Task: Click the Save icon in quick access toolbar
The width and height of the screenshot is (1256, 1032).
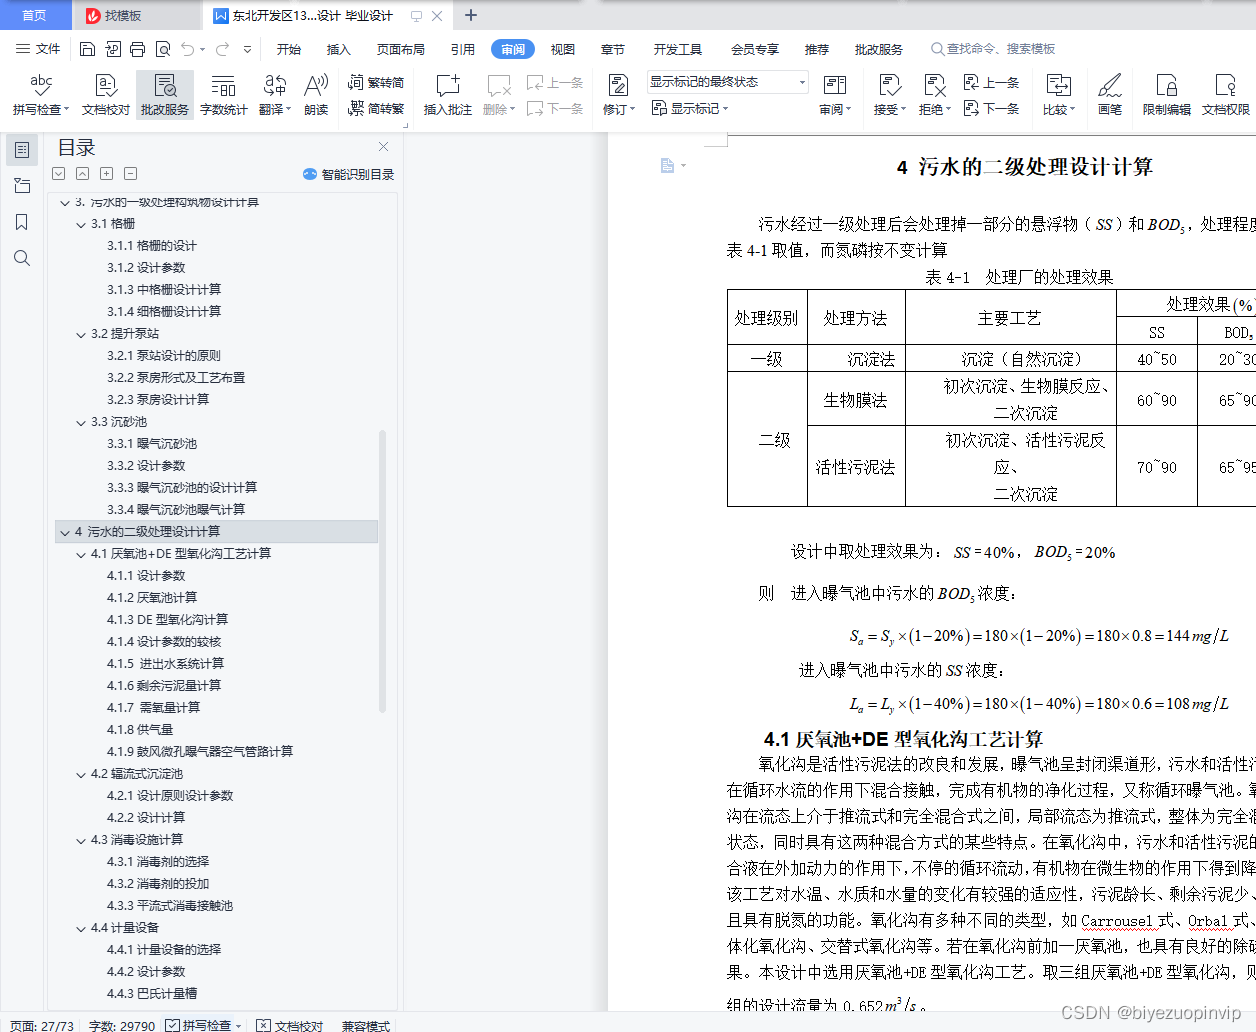Action: click(87, 49)
